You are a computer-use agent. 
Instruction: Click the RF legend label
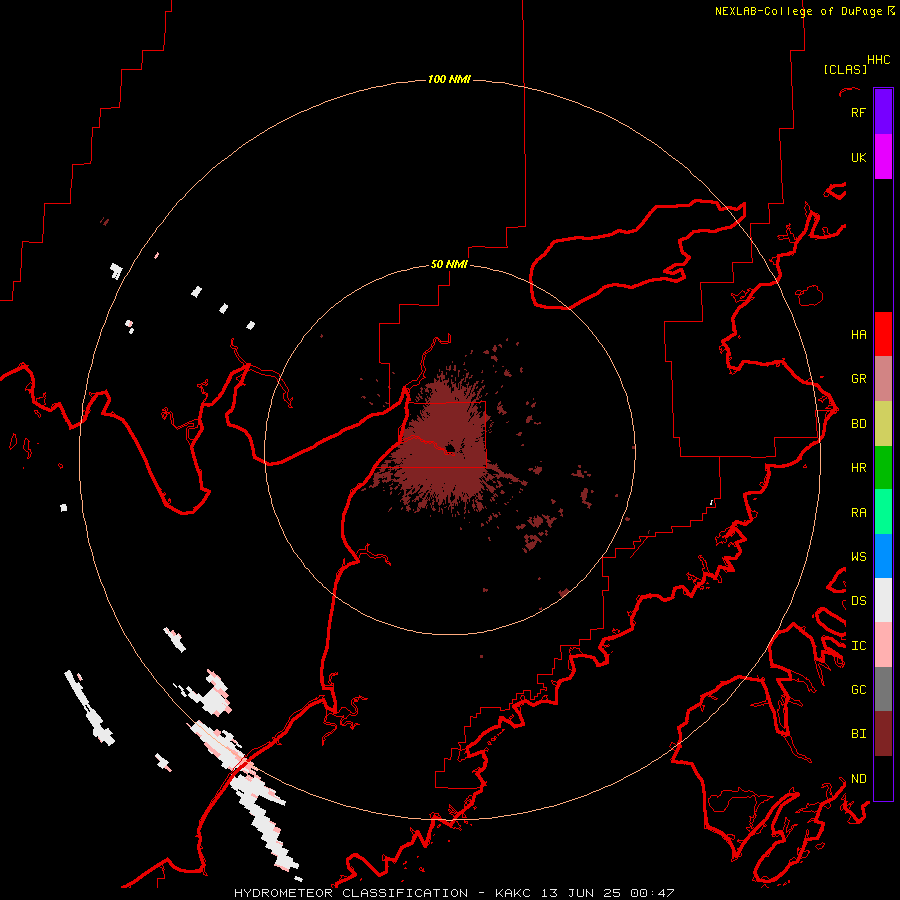pos(858,112)
